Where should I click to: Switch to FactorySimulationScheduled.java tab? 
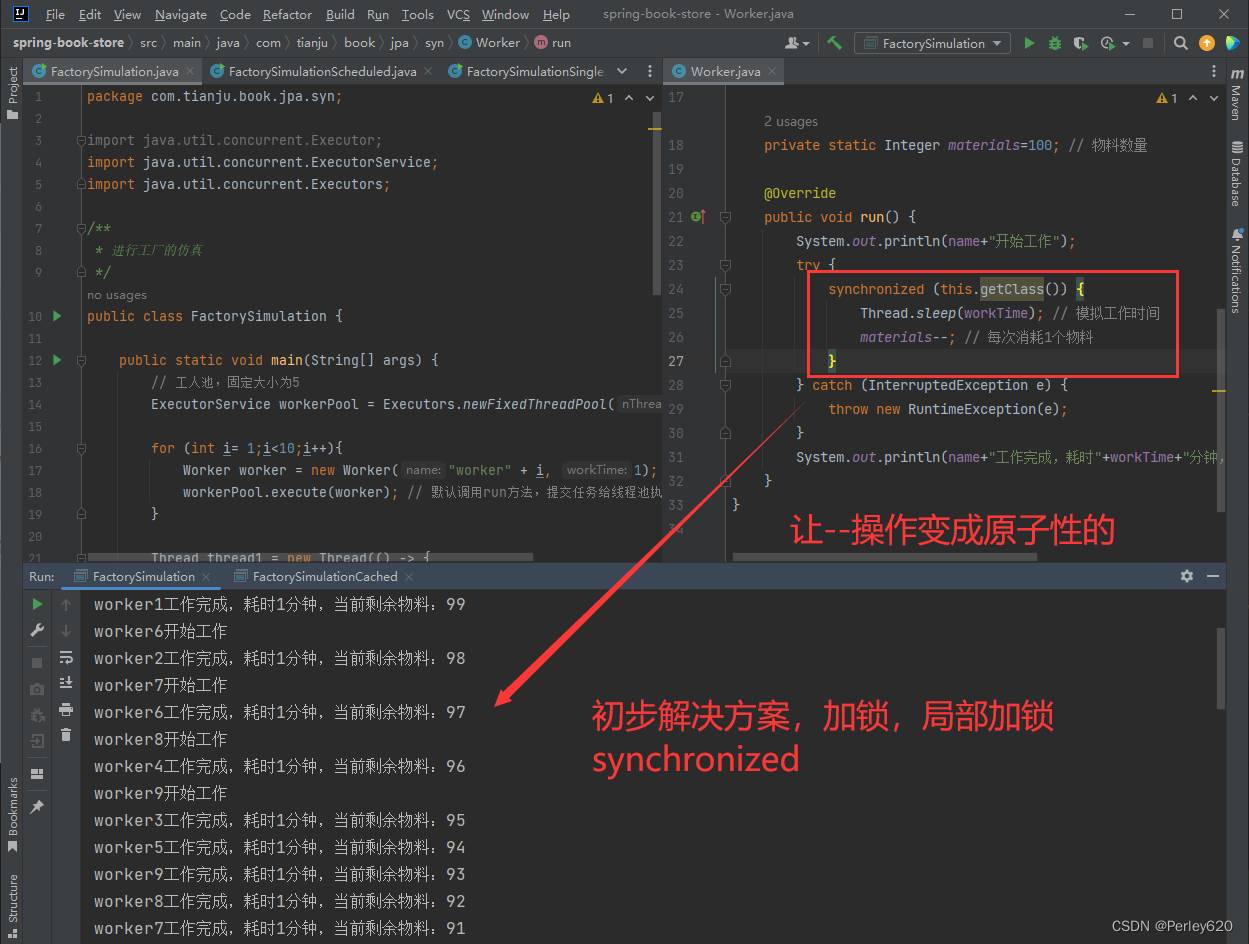point(322,71)
